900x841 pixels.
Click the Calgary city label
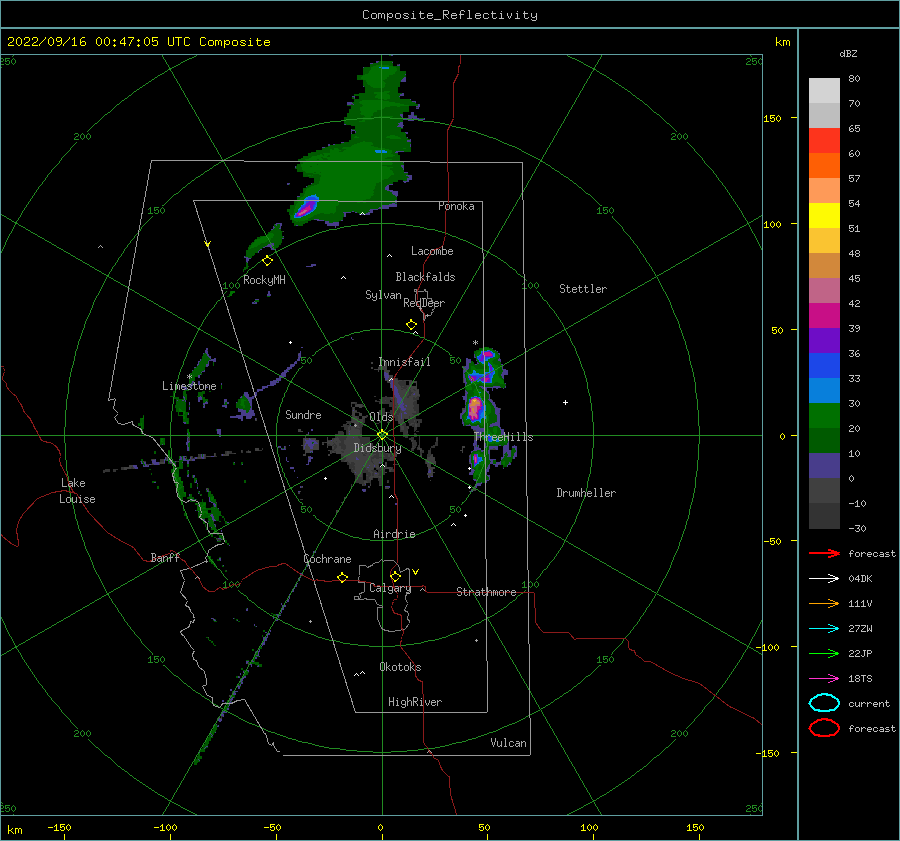tap(390, 588)
